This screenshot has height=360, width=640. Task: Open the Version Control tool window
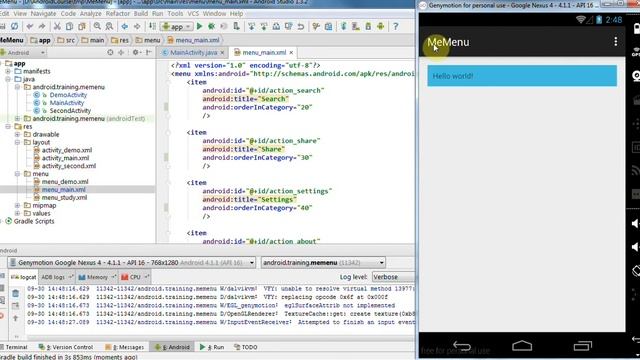coord(66,347)
